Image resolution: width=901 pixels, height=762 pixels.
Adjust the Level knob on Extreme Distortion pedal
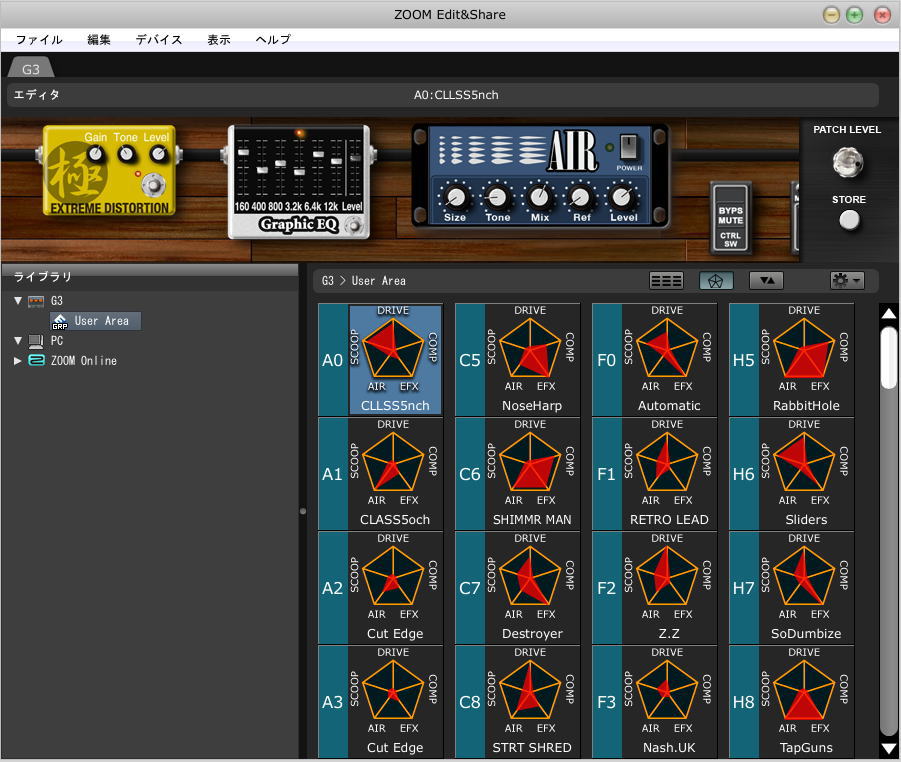coord(158,154)
